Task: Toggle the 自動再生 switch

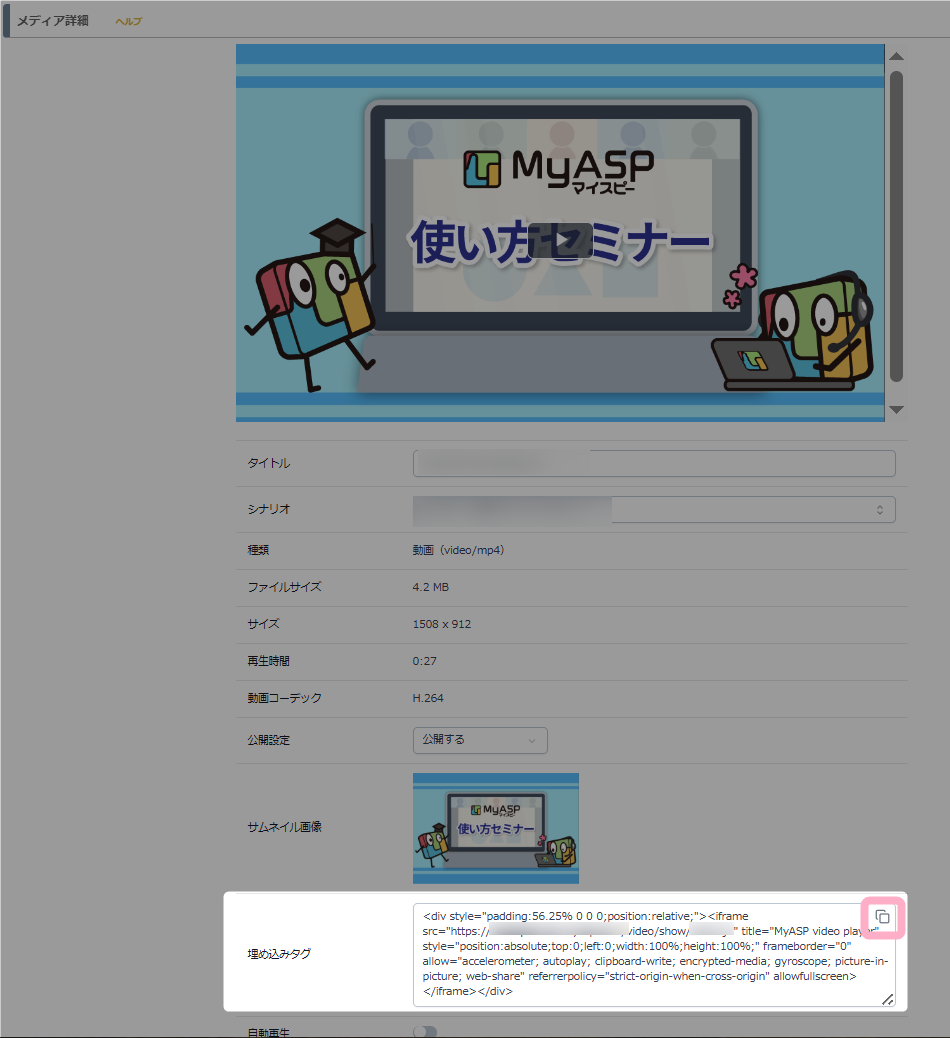Action: (x=425, y=1031)
